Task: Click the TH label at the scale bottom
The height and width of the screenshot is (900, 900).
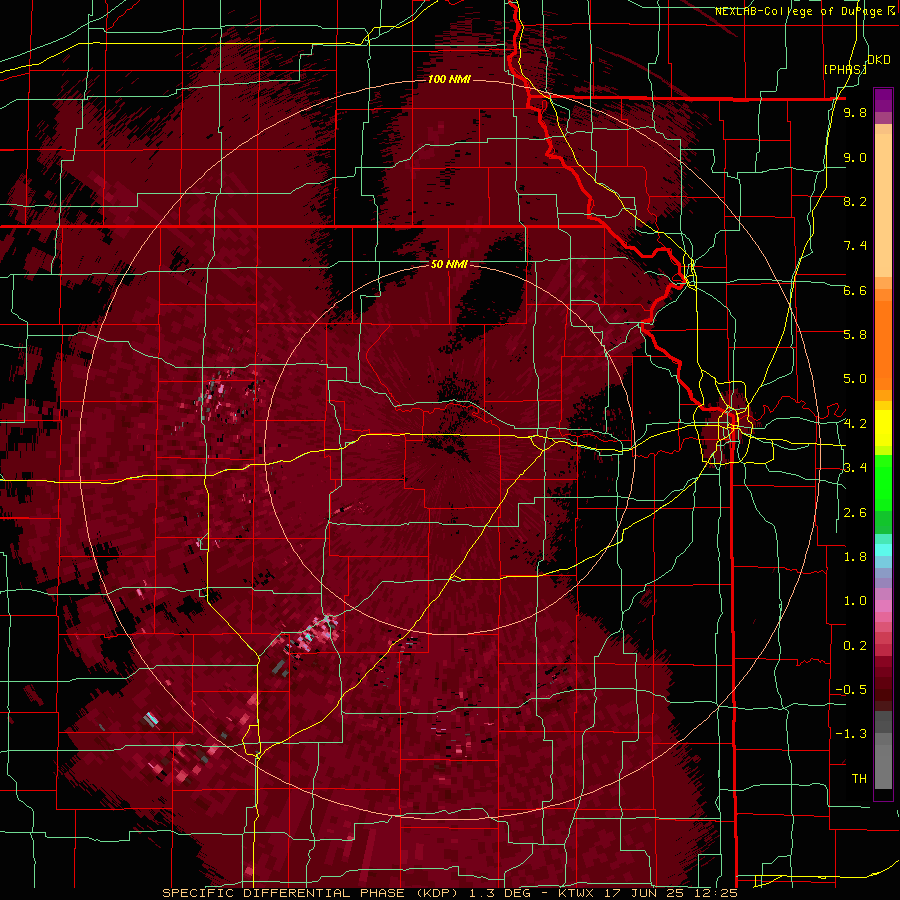Action: [x=859, y=779]
